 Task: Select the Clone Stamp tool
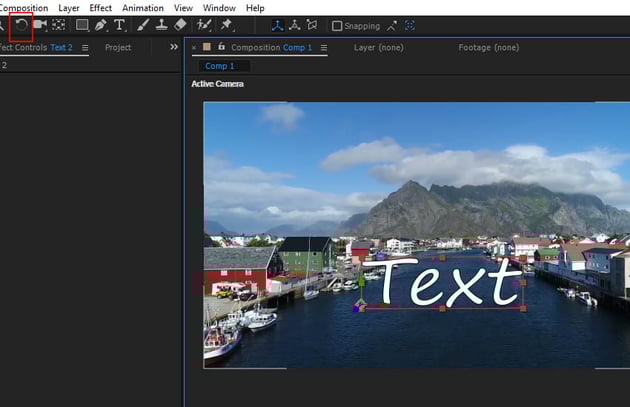(161, 24)
